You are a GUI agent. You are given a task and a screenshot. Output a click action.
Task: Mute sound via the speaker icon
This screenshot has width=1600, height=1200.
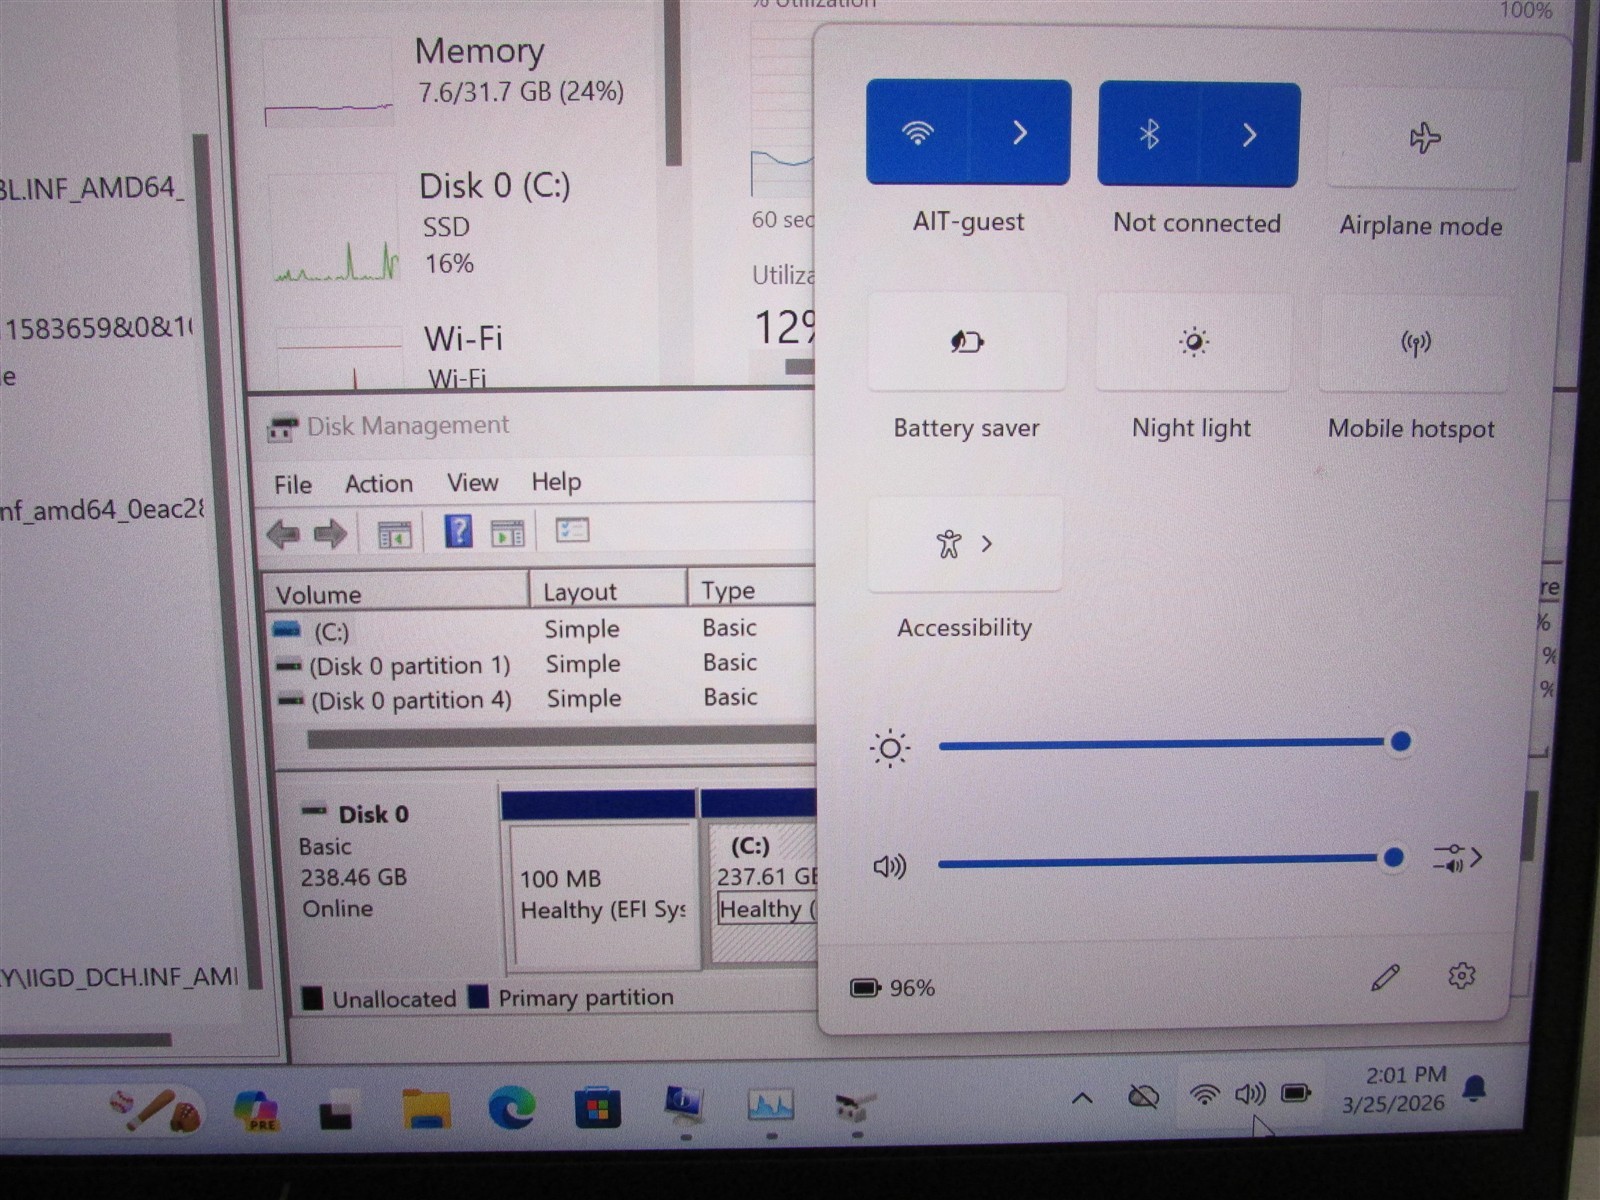pyautogui.click(x=889, y=866)
